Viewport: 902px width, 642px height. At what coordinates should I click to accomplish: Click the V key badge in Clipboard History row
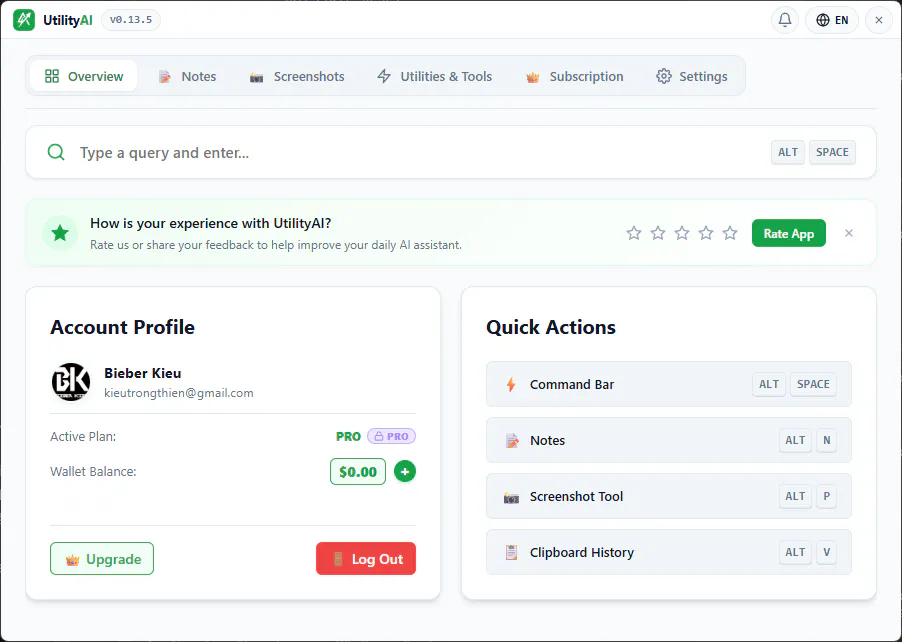pos(827,552)
